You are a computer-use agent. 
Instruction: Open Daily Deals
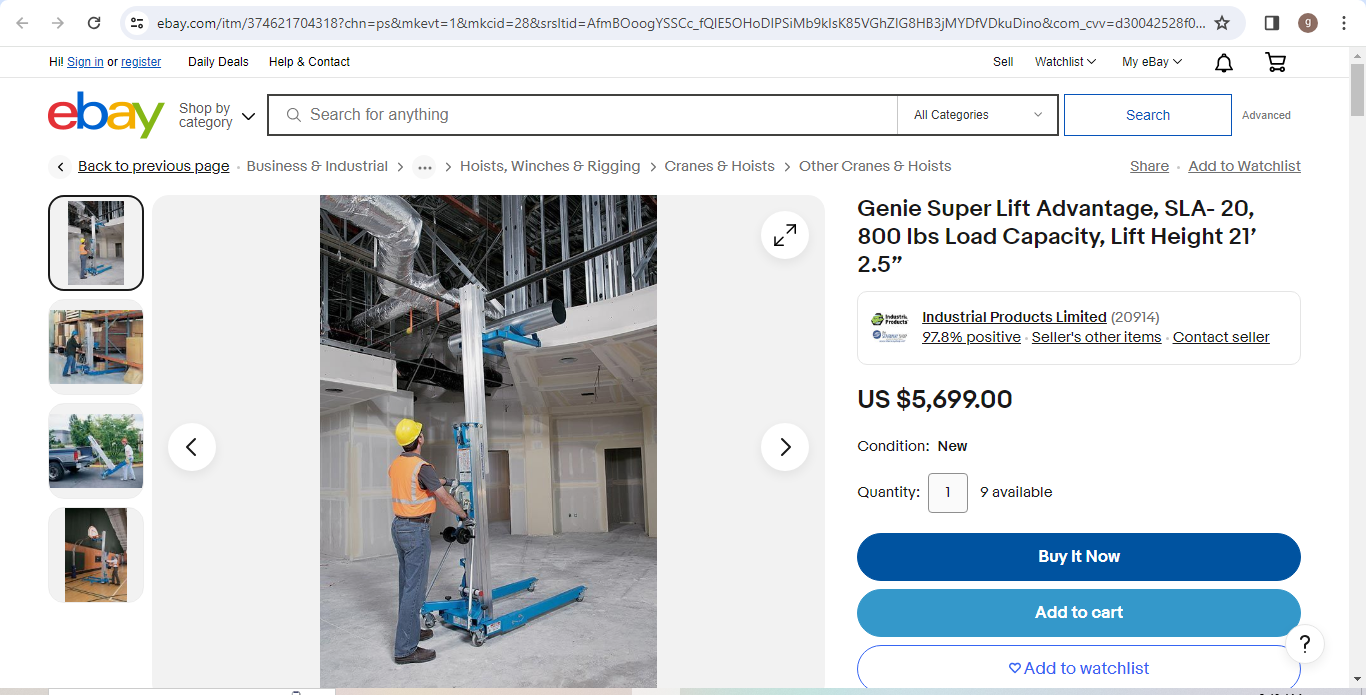(218, 62)
